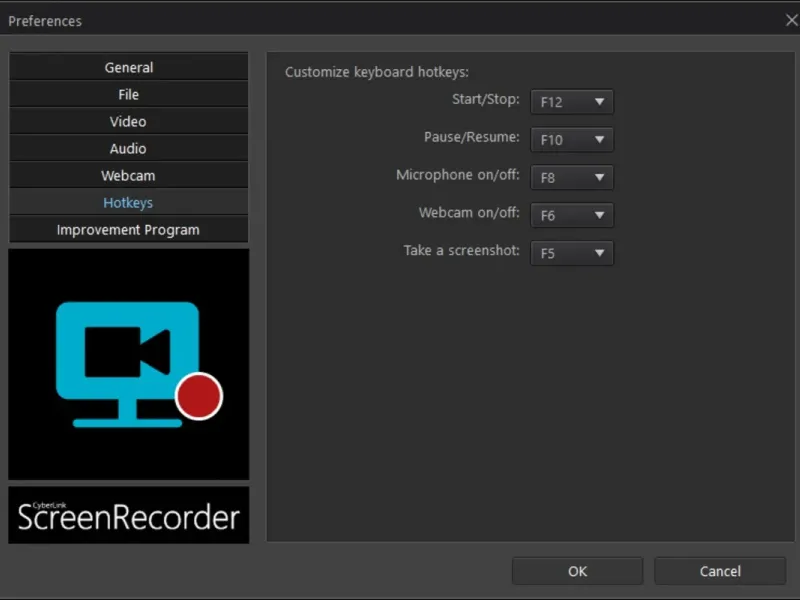Click the Preferences title text
This screenshot has width=800, height=600.
45,21
